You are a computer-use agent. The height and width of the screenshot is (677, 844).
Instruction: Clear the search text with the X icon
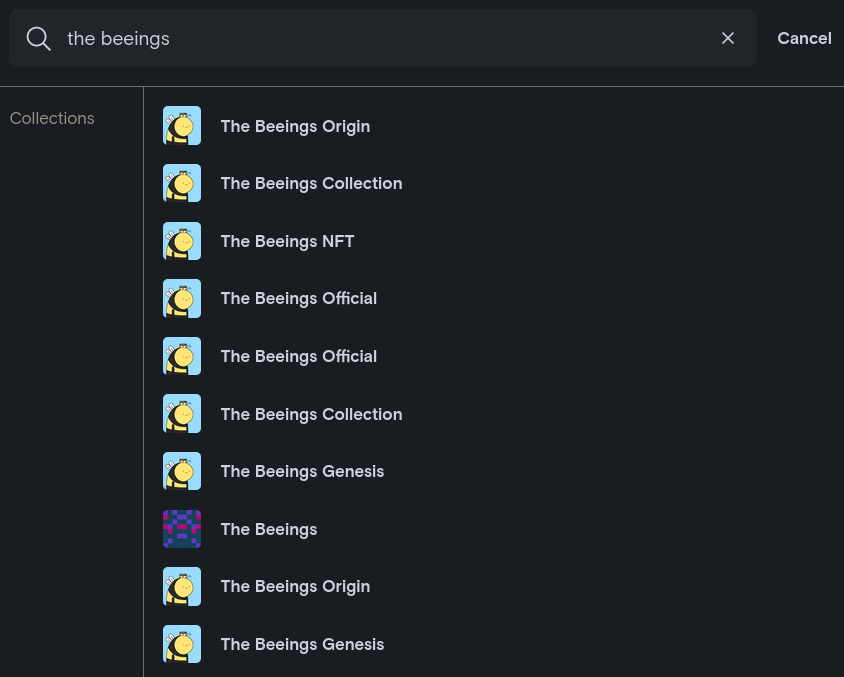[728, 38]
